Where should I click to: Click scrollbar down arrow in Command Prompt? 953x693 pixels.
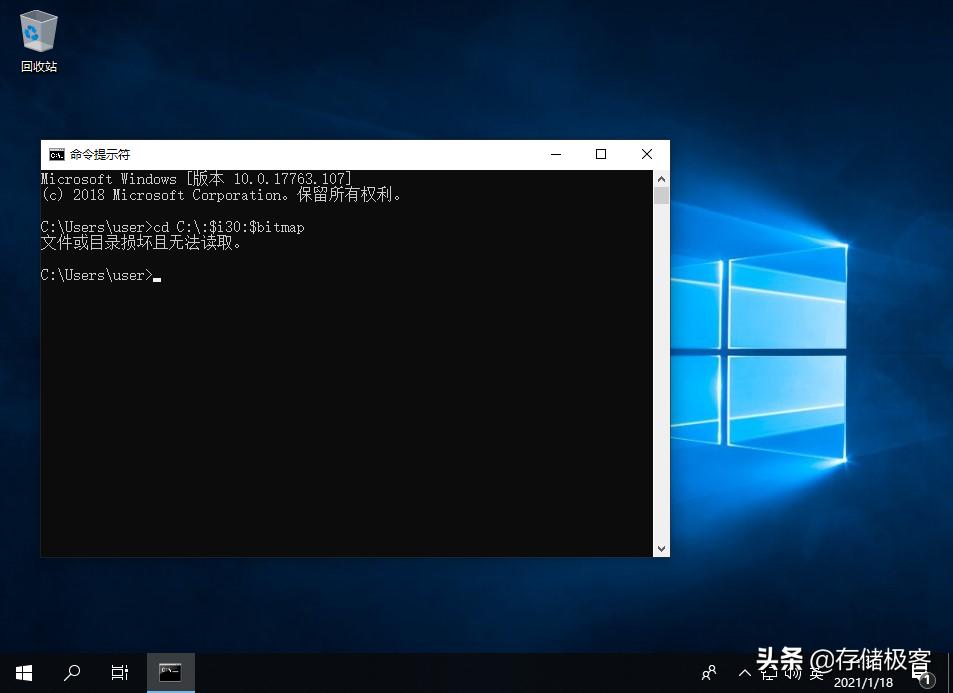click(x=661, y=548)
